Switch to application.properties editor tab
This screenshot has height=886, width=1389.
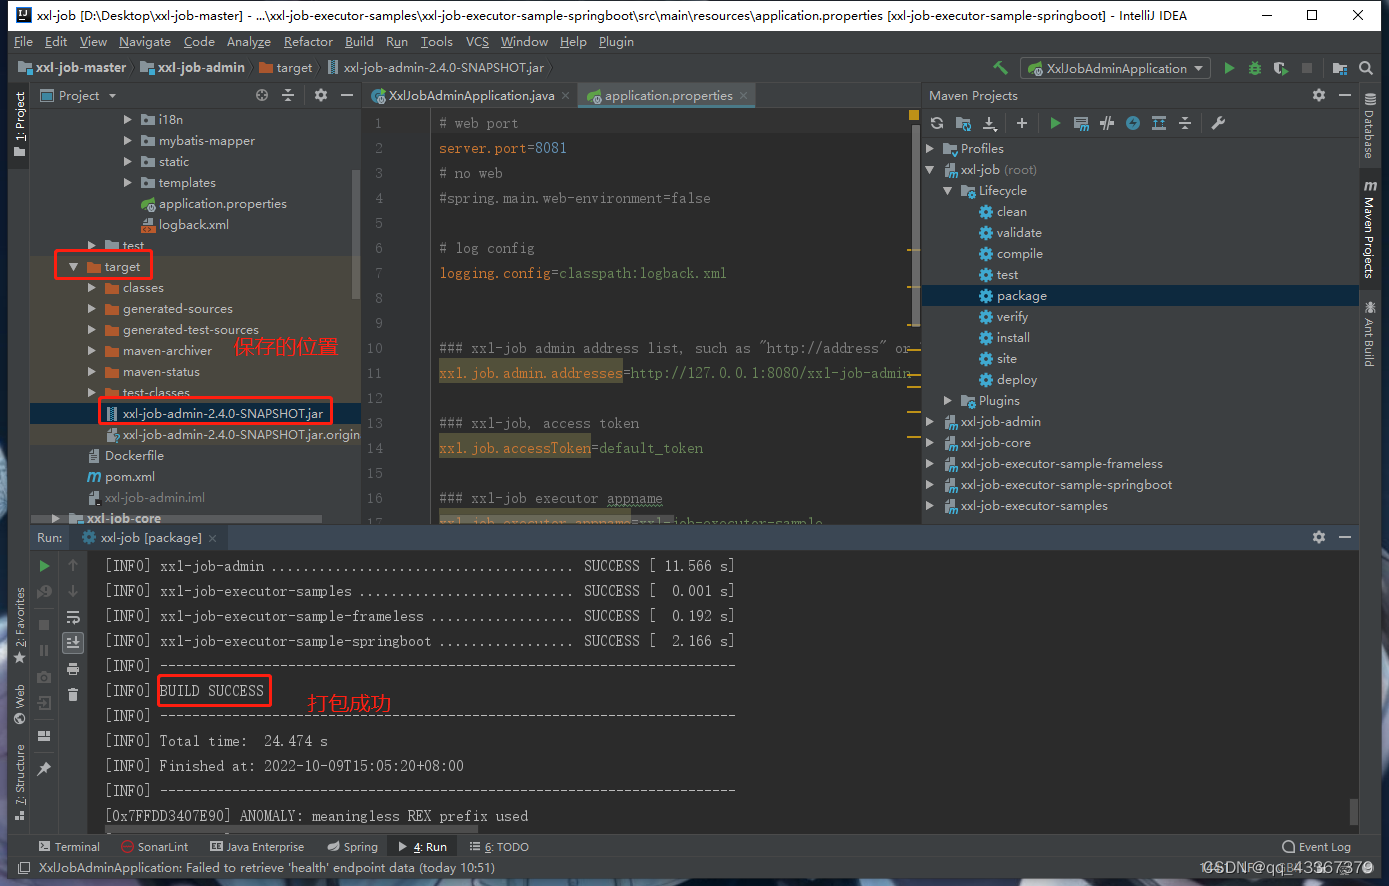tap(668, 96)
